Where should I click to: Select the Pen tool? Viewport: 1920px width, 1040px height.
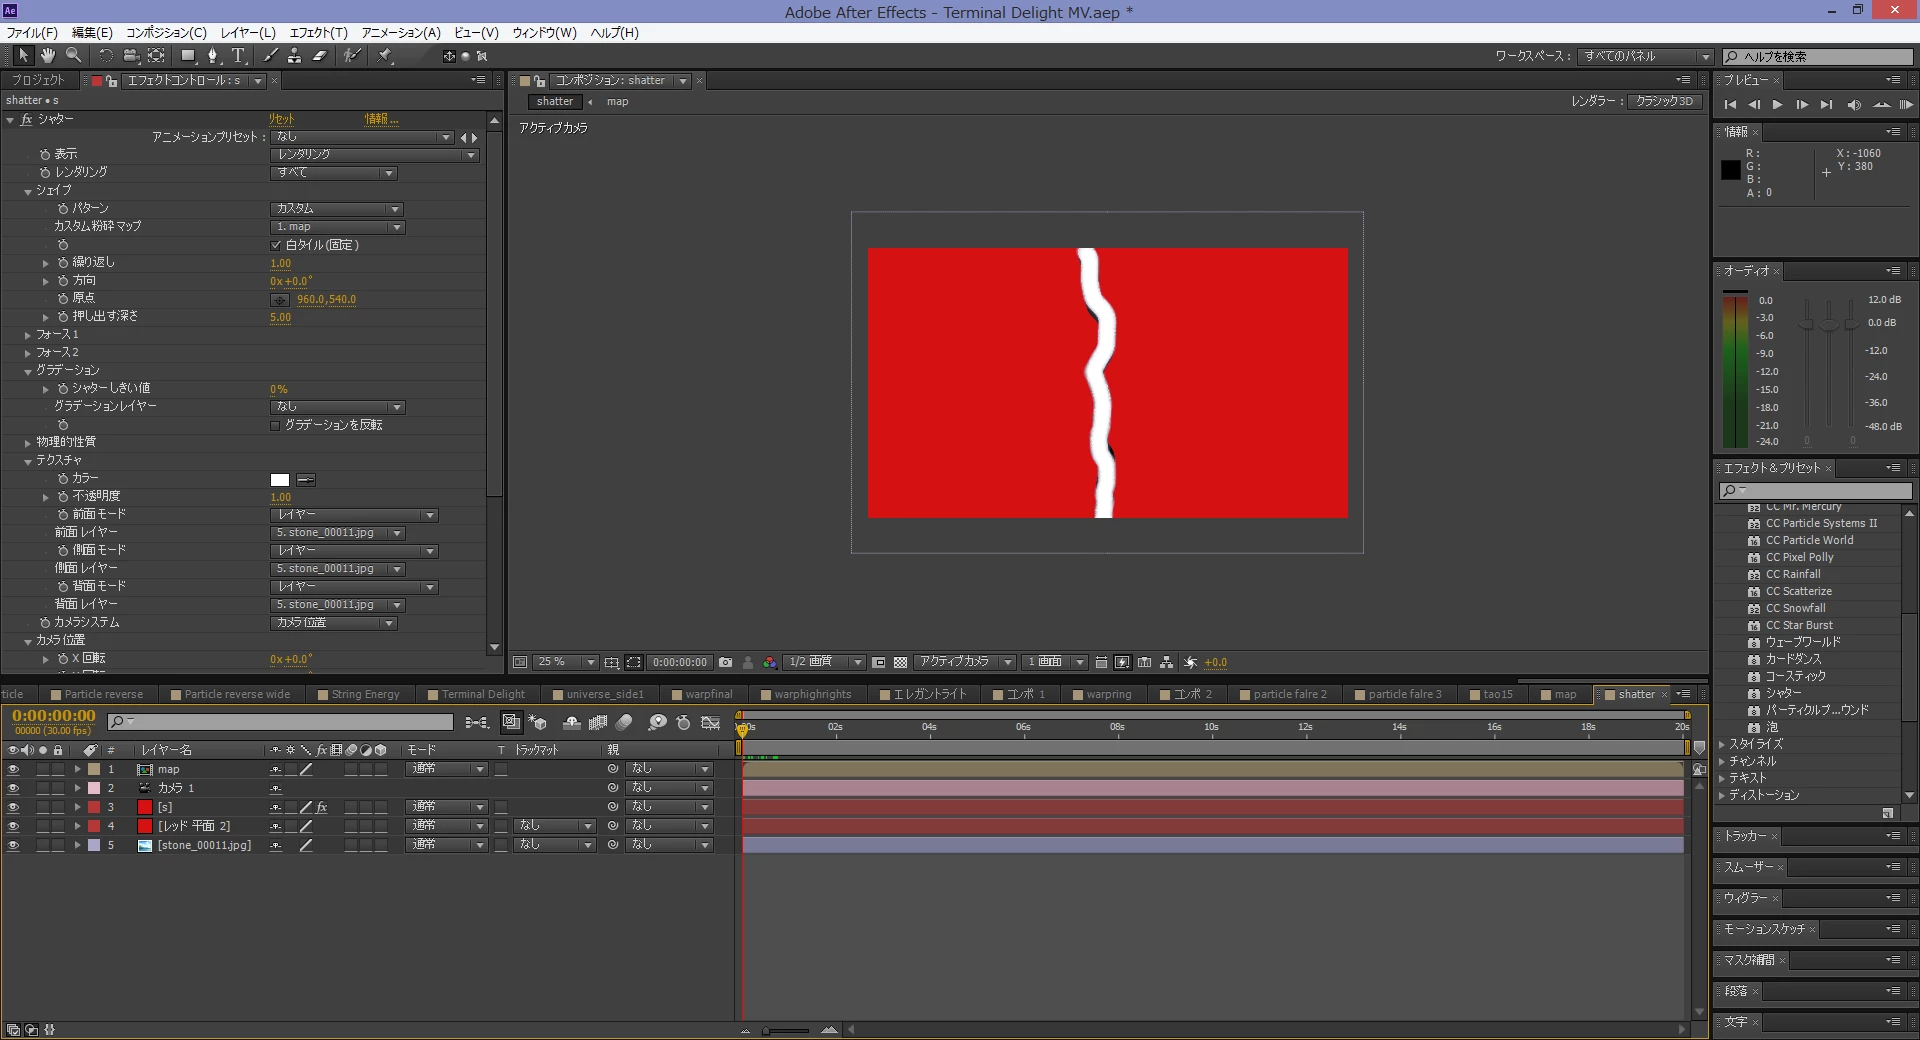(x=213, y=56)
